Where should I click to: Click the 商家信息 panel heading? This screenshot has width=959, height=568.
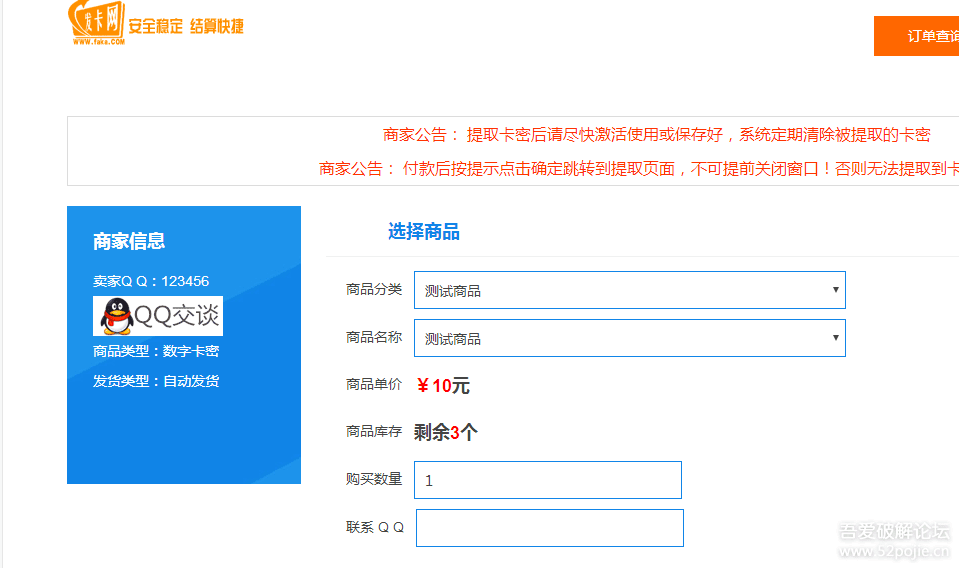click(x=129, y=241)
